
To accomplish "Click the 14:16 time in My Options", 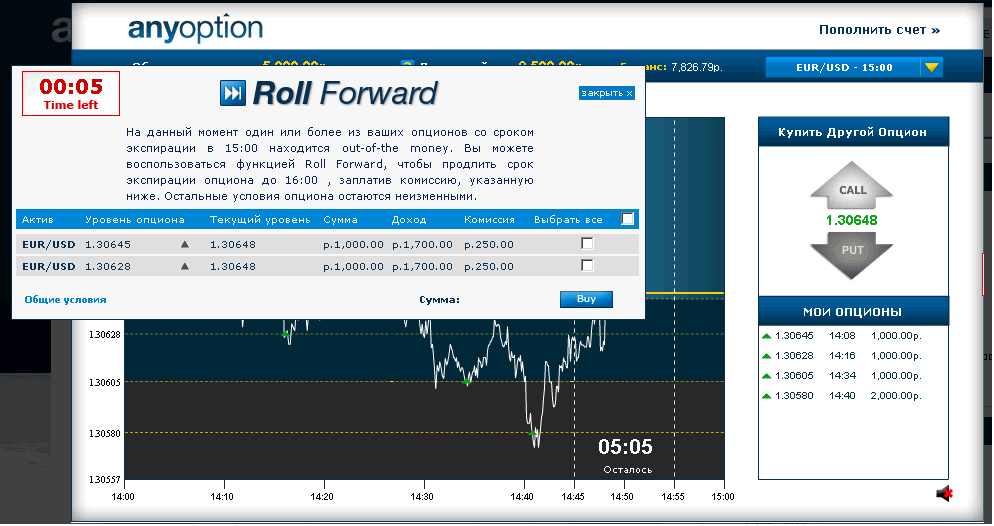I will tap(842, 356).
